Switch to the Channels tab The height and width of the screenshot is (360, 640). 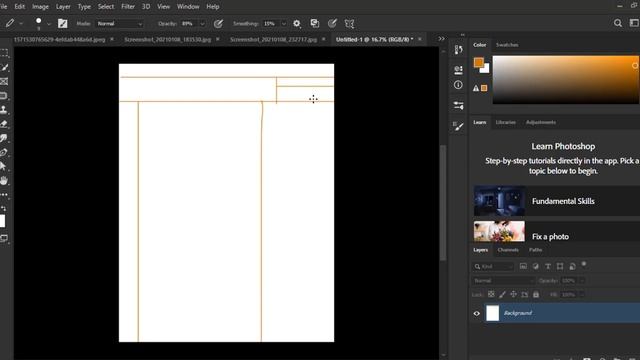pyautogui.click(x=508, y=250)
